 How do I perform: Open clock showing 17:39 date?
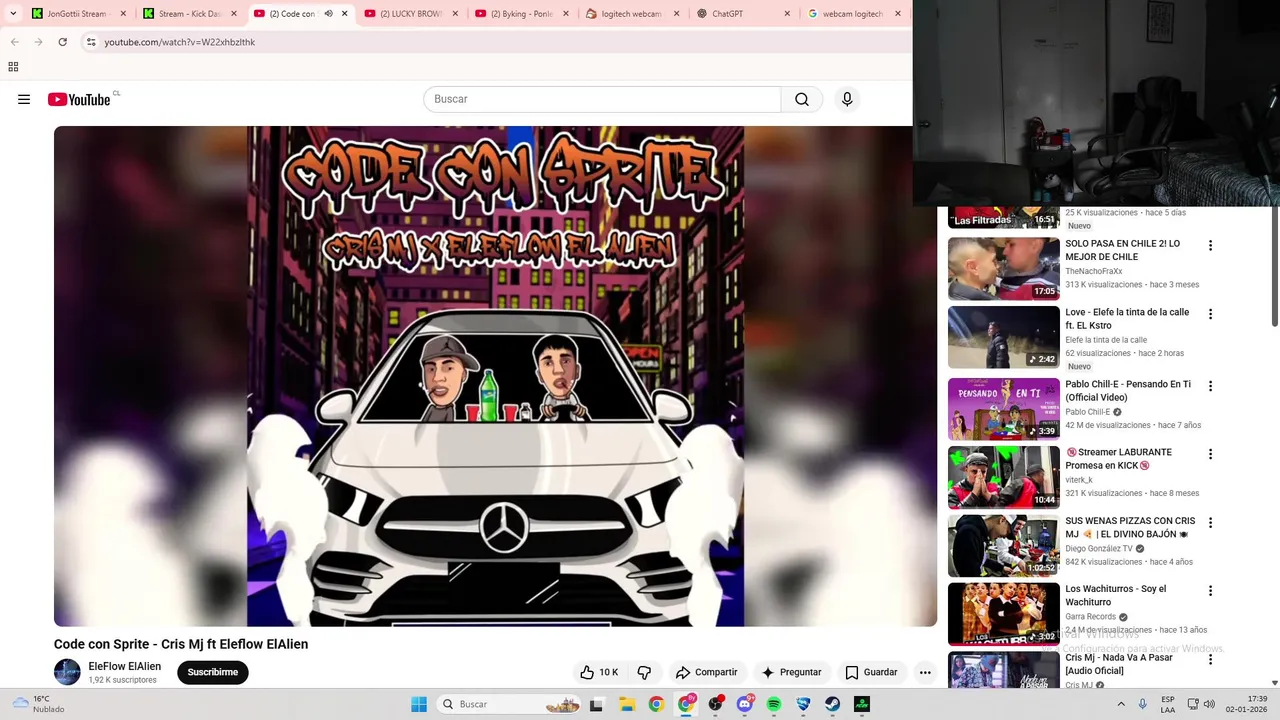(1248, 704)
